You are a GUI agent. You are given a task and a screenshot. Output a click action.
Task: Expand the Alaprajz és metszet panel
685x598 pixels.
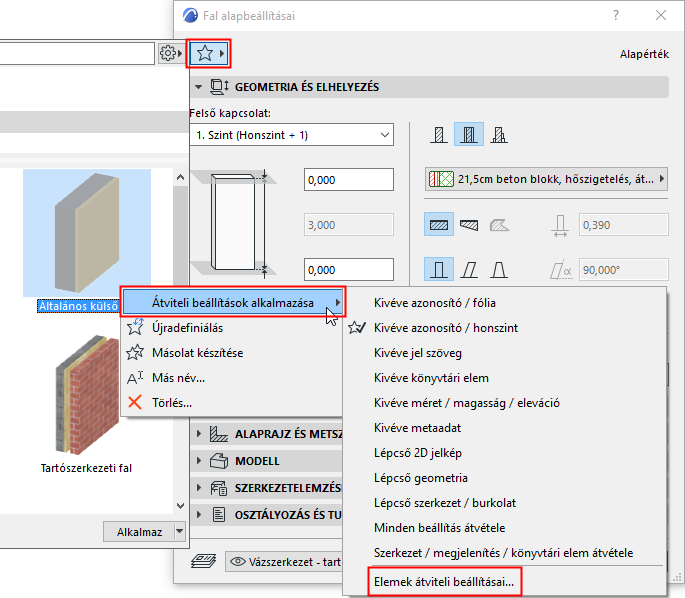(x=199, y=434)
